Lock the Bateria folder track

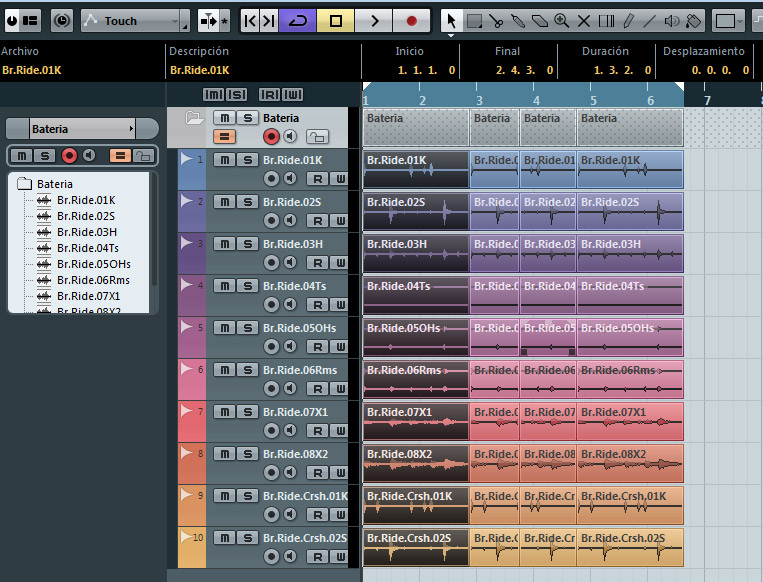317,137
